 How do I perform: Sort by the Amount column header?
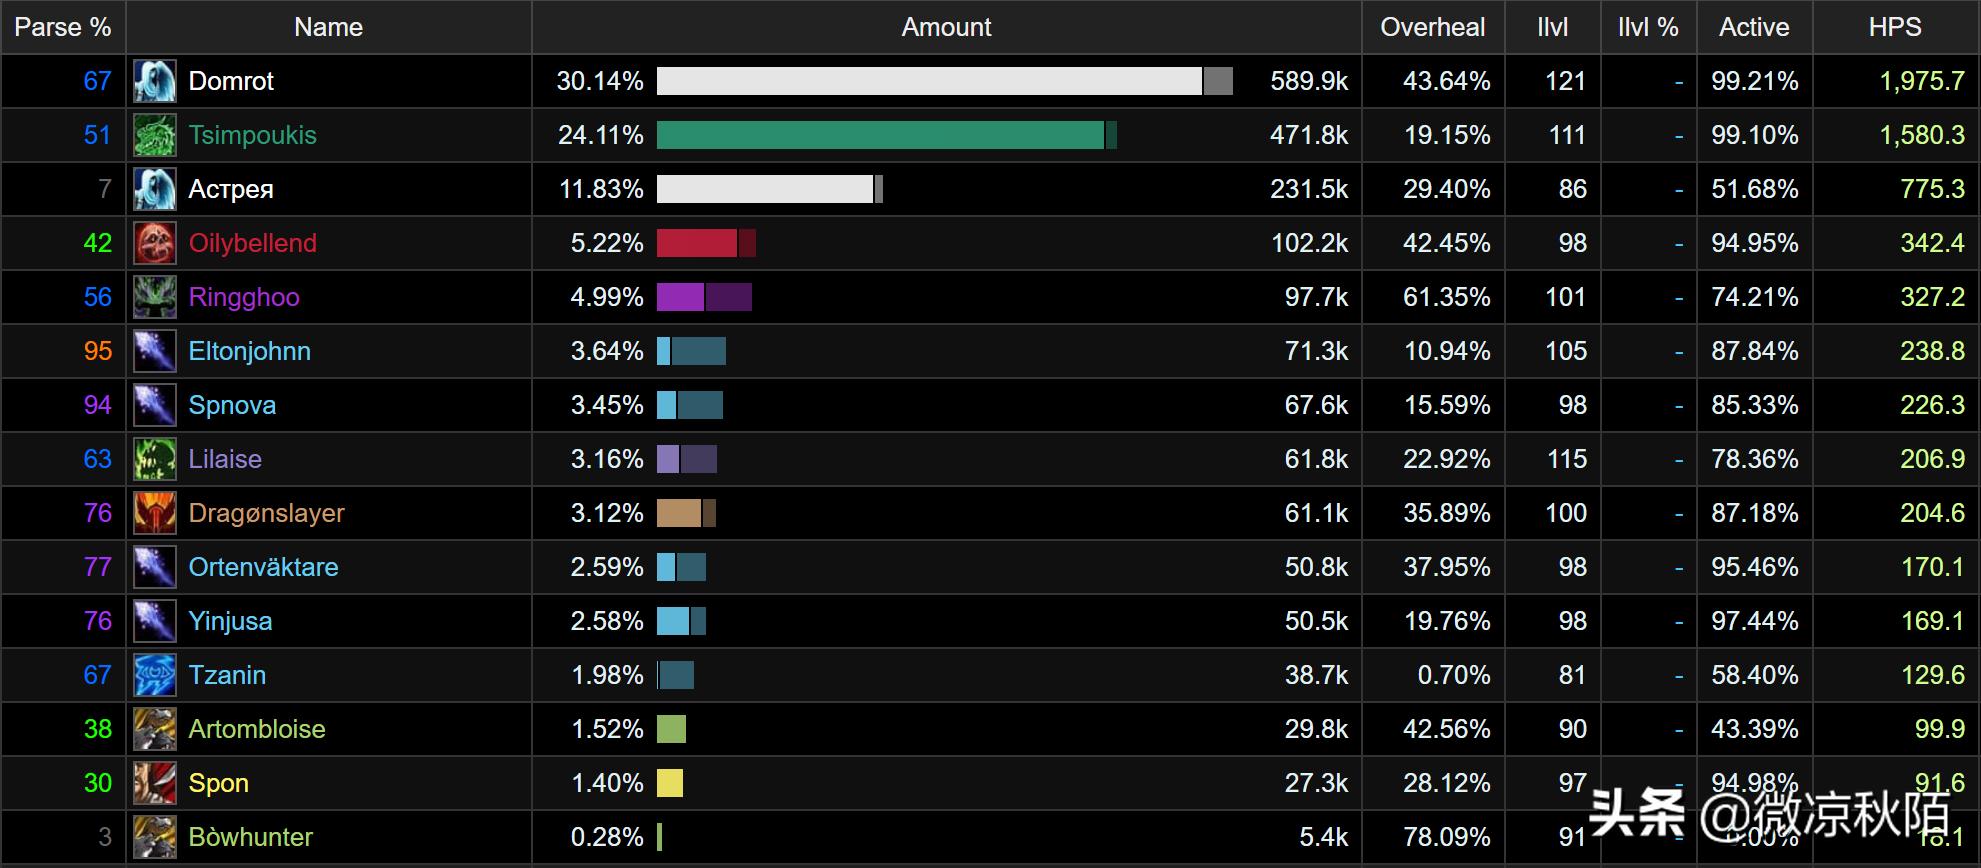tap(946, 27)
